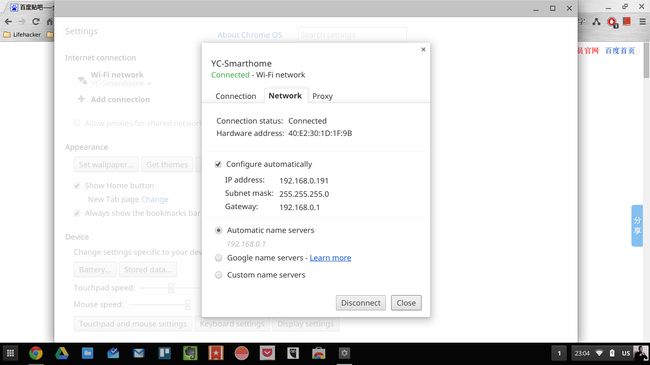Open the blue envelope mail app in the shelf
The width and height of the screenshot is (650, 365).
(x=138, y=353)
